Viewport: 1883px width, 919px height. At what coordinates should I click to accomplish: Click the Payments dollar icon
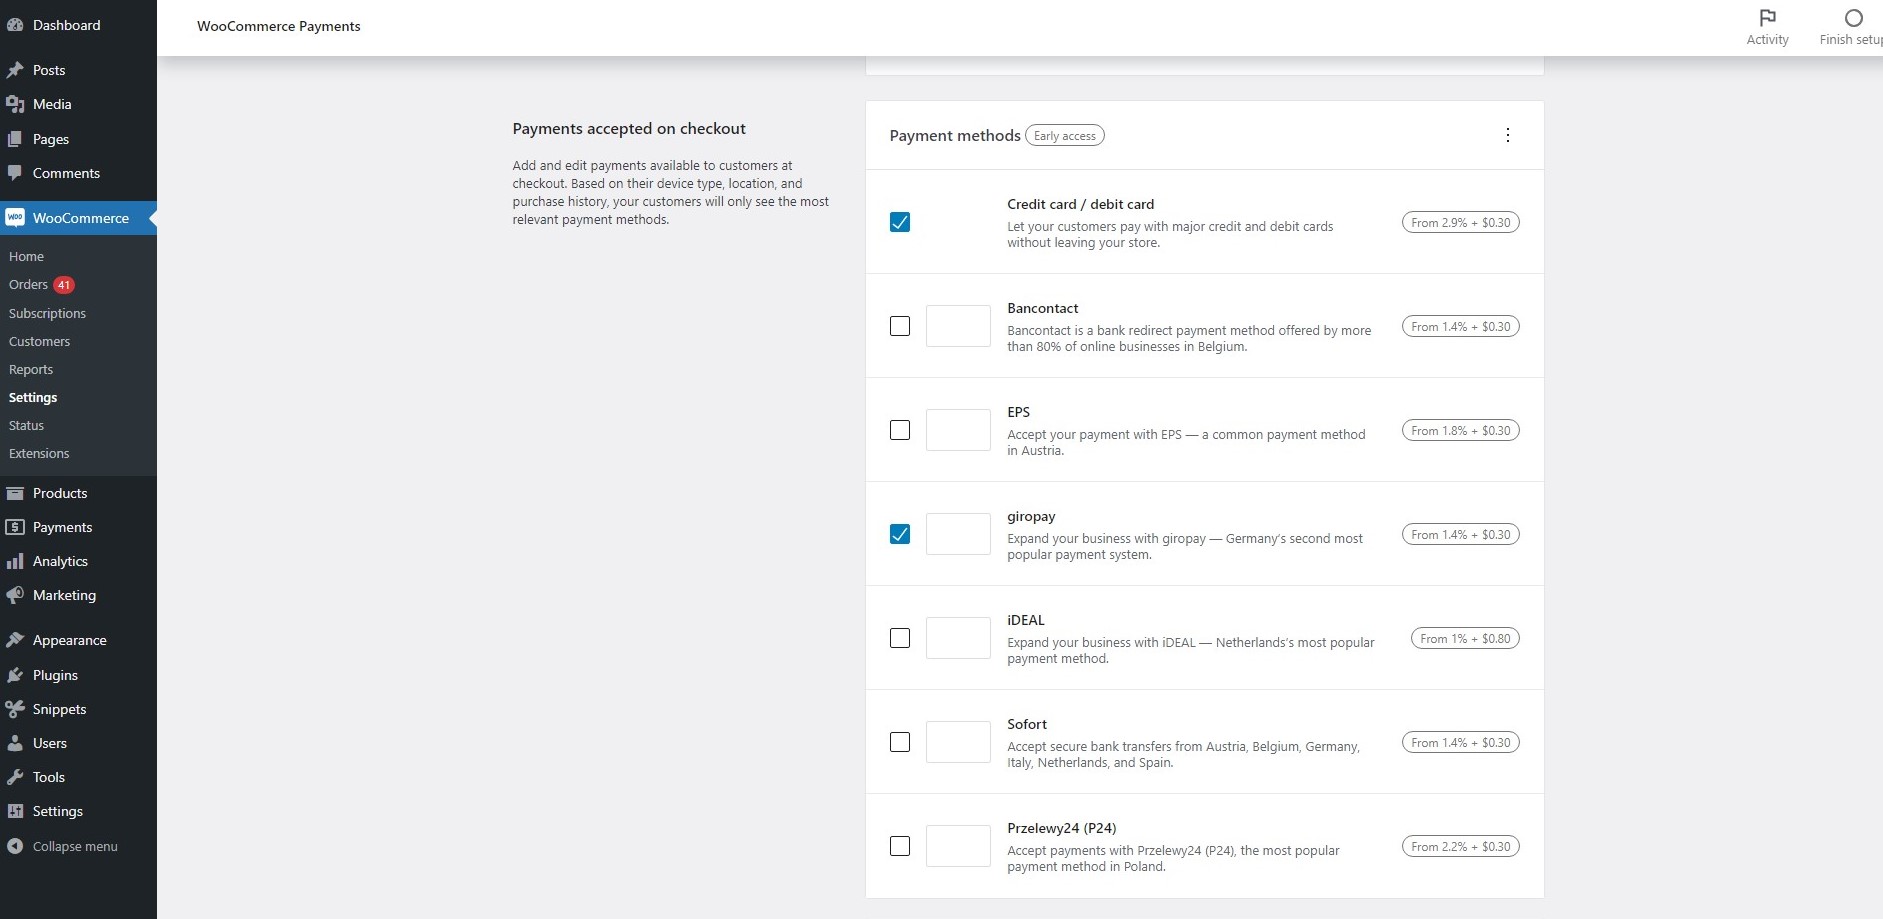pyautogui.click(x=15, y=527)
